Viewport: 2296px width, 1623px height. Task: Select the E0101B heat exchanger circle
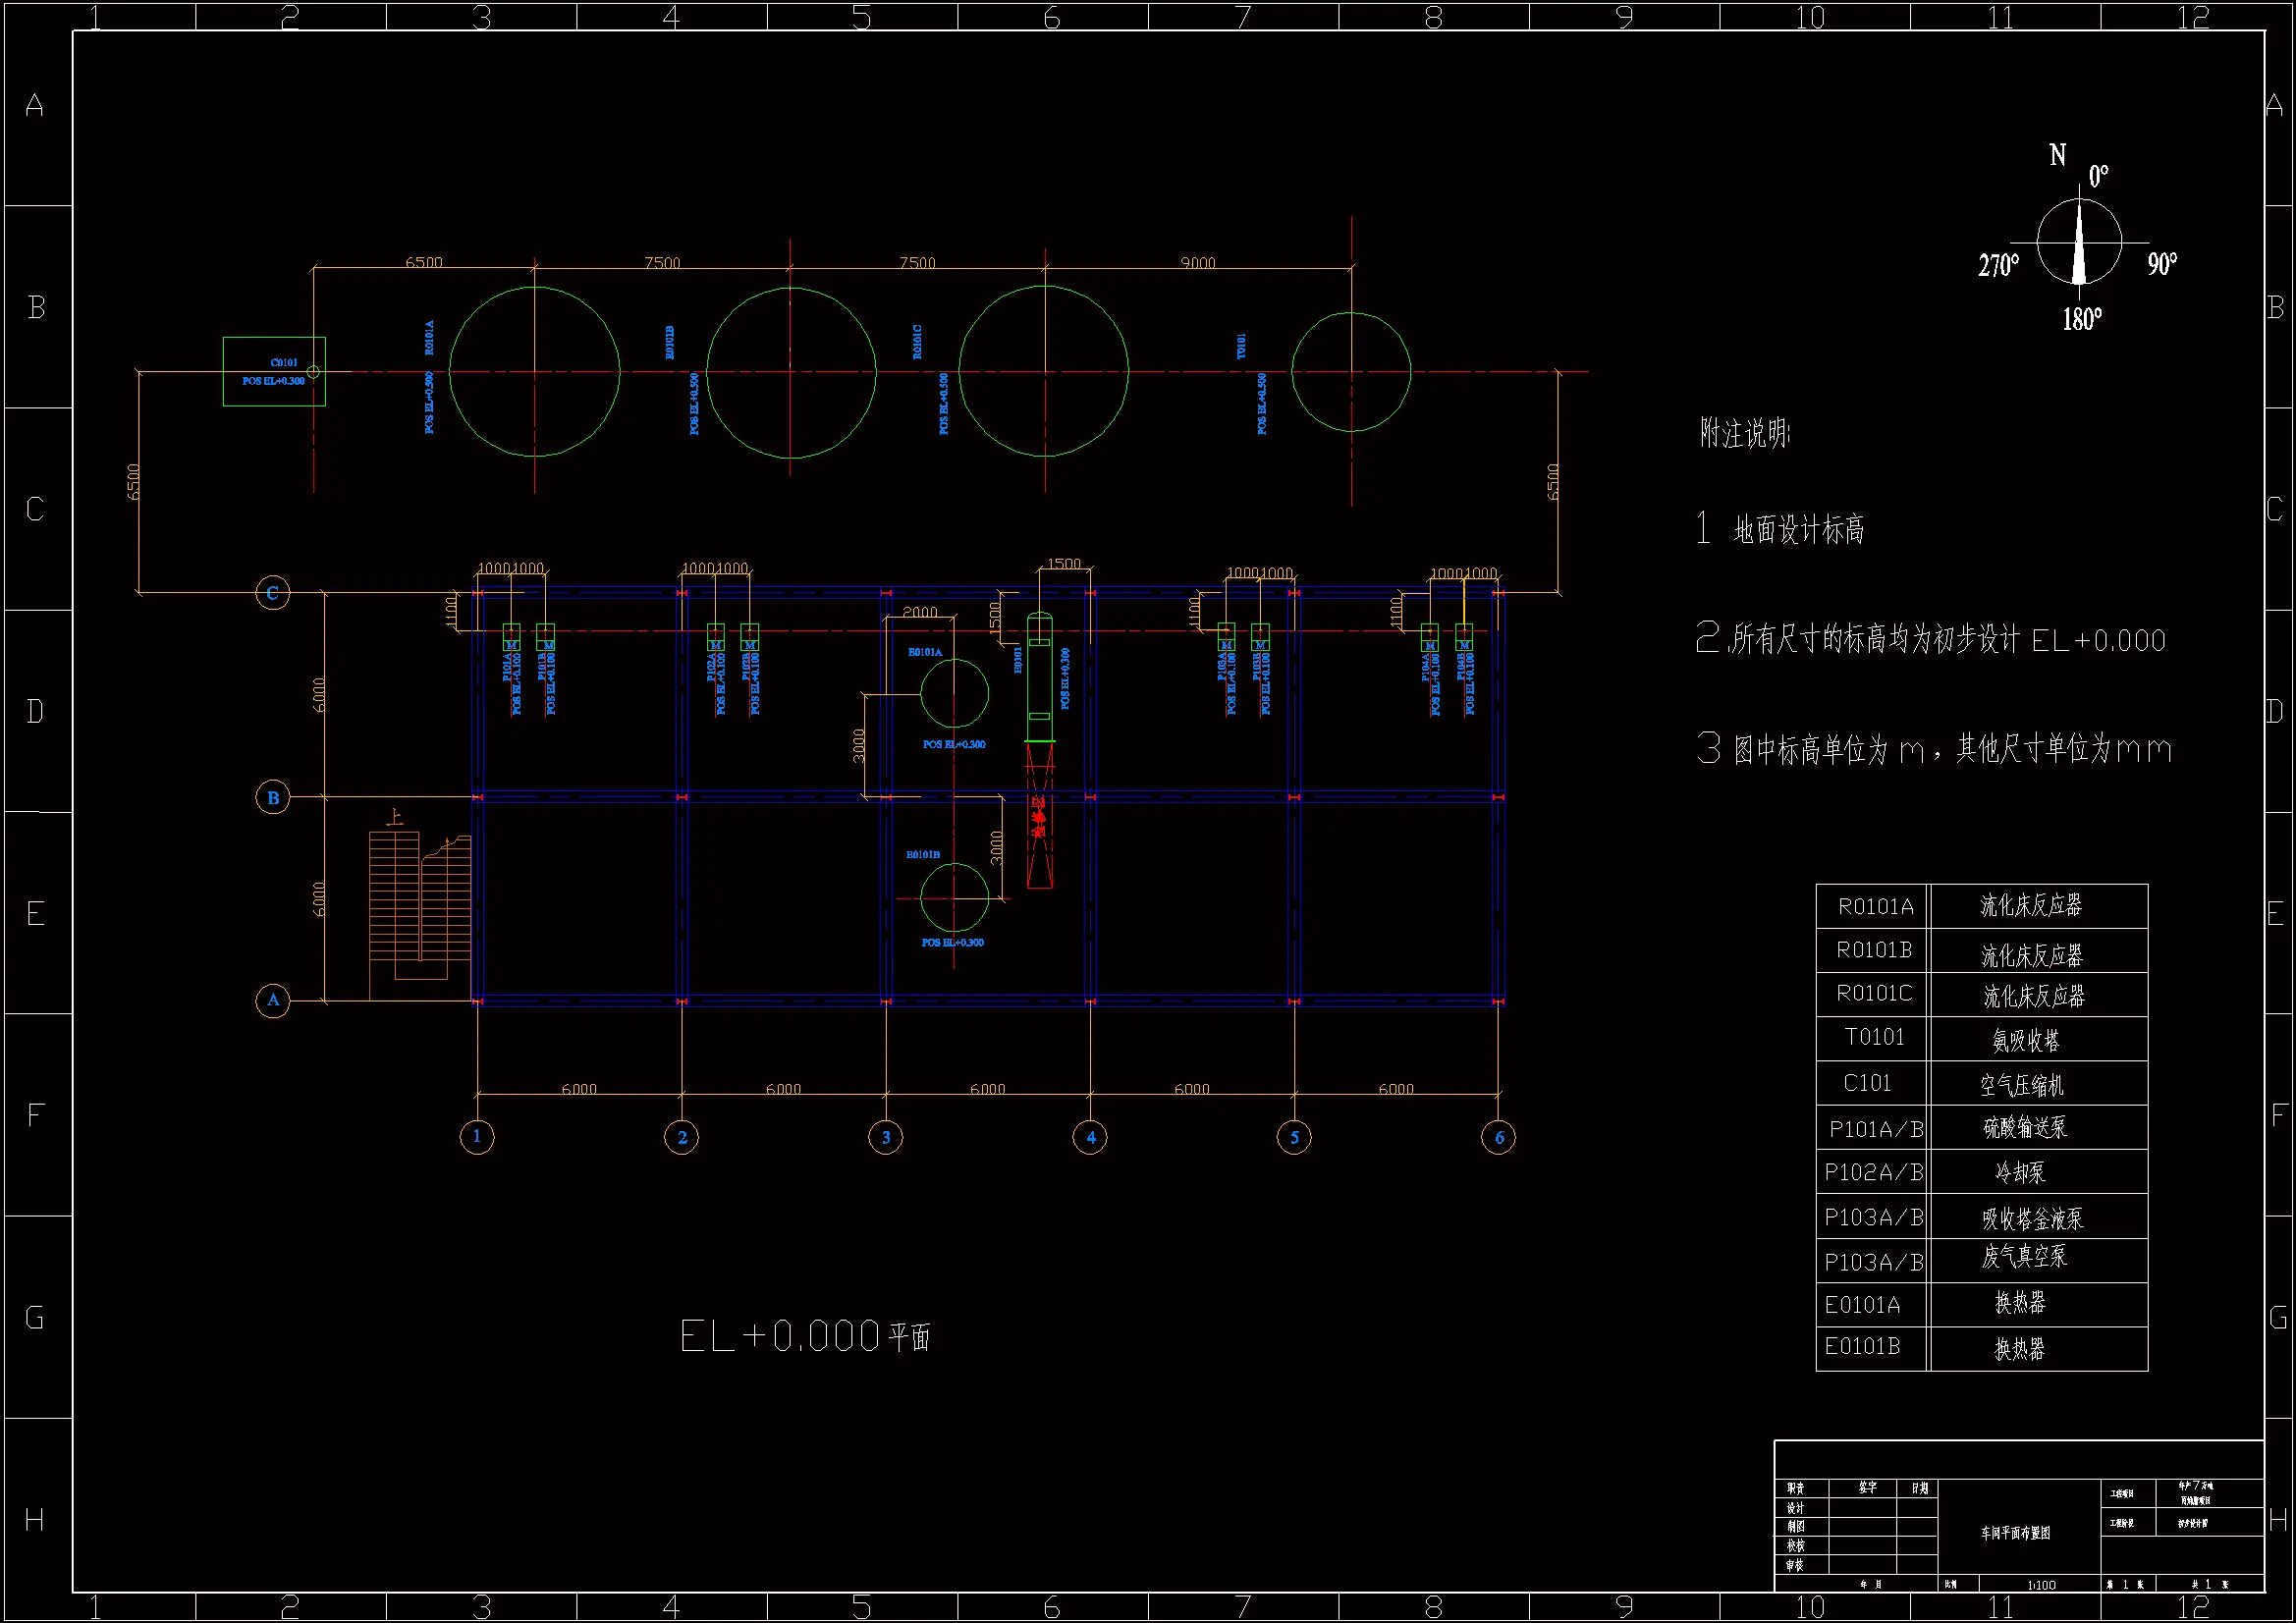click(x=954, y=897)
